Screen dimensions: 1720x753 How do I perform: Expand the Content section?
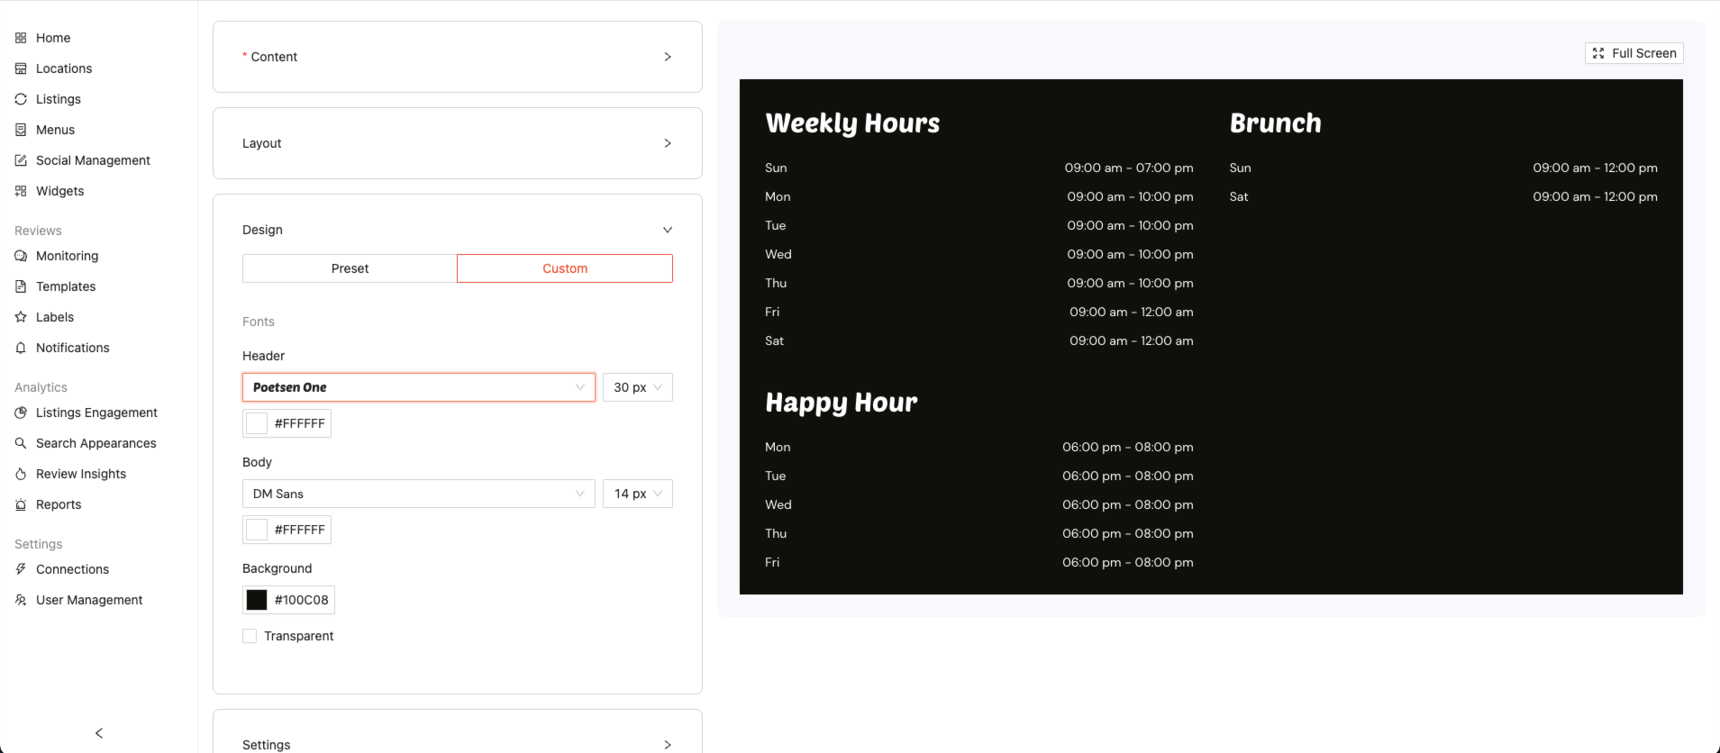[458, 57]
